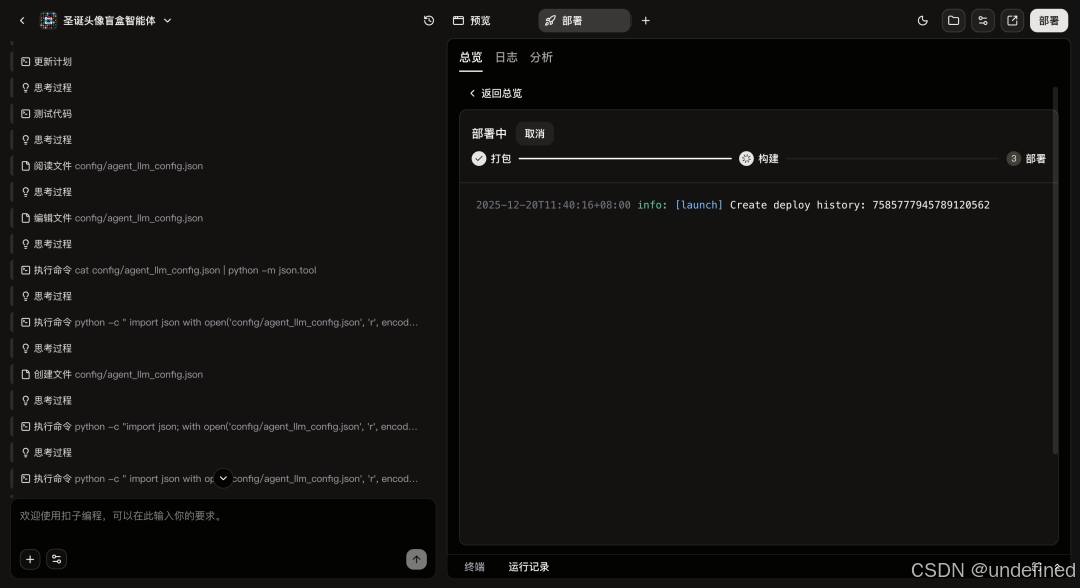Expand the 测试代码 step
The width and height of the screenshot is (1080, 588).
pyautogui.click(x=46, y=114)
